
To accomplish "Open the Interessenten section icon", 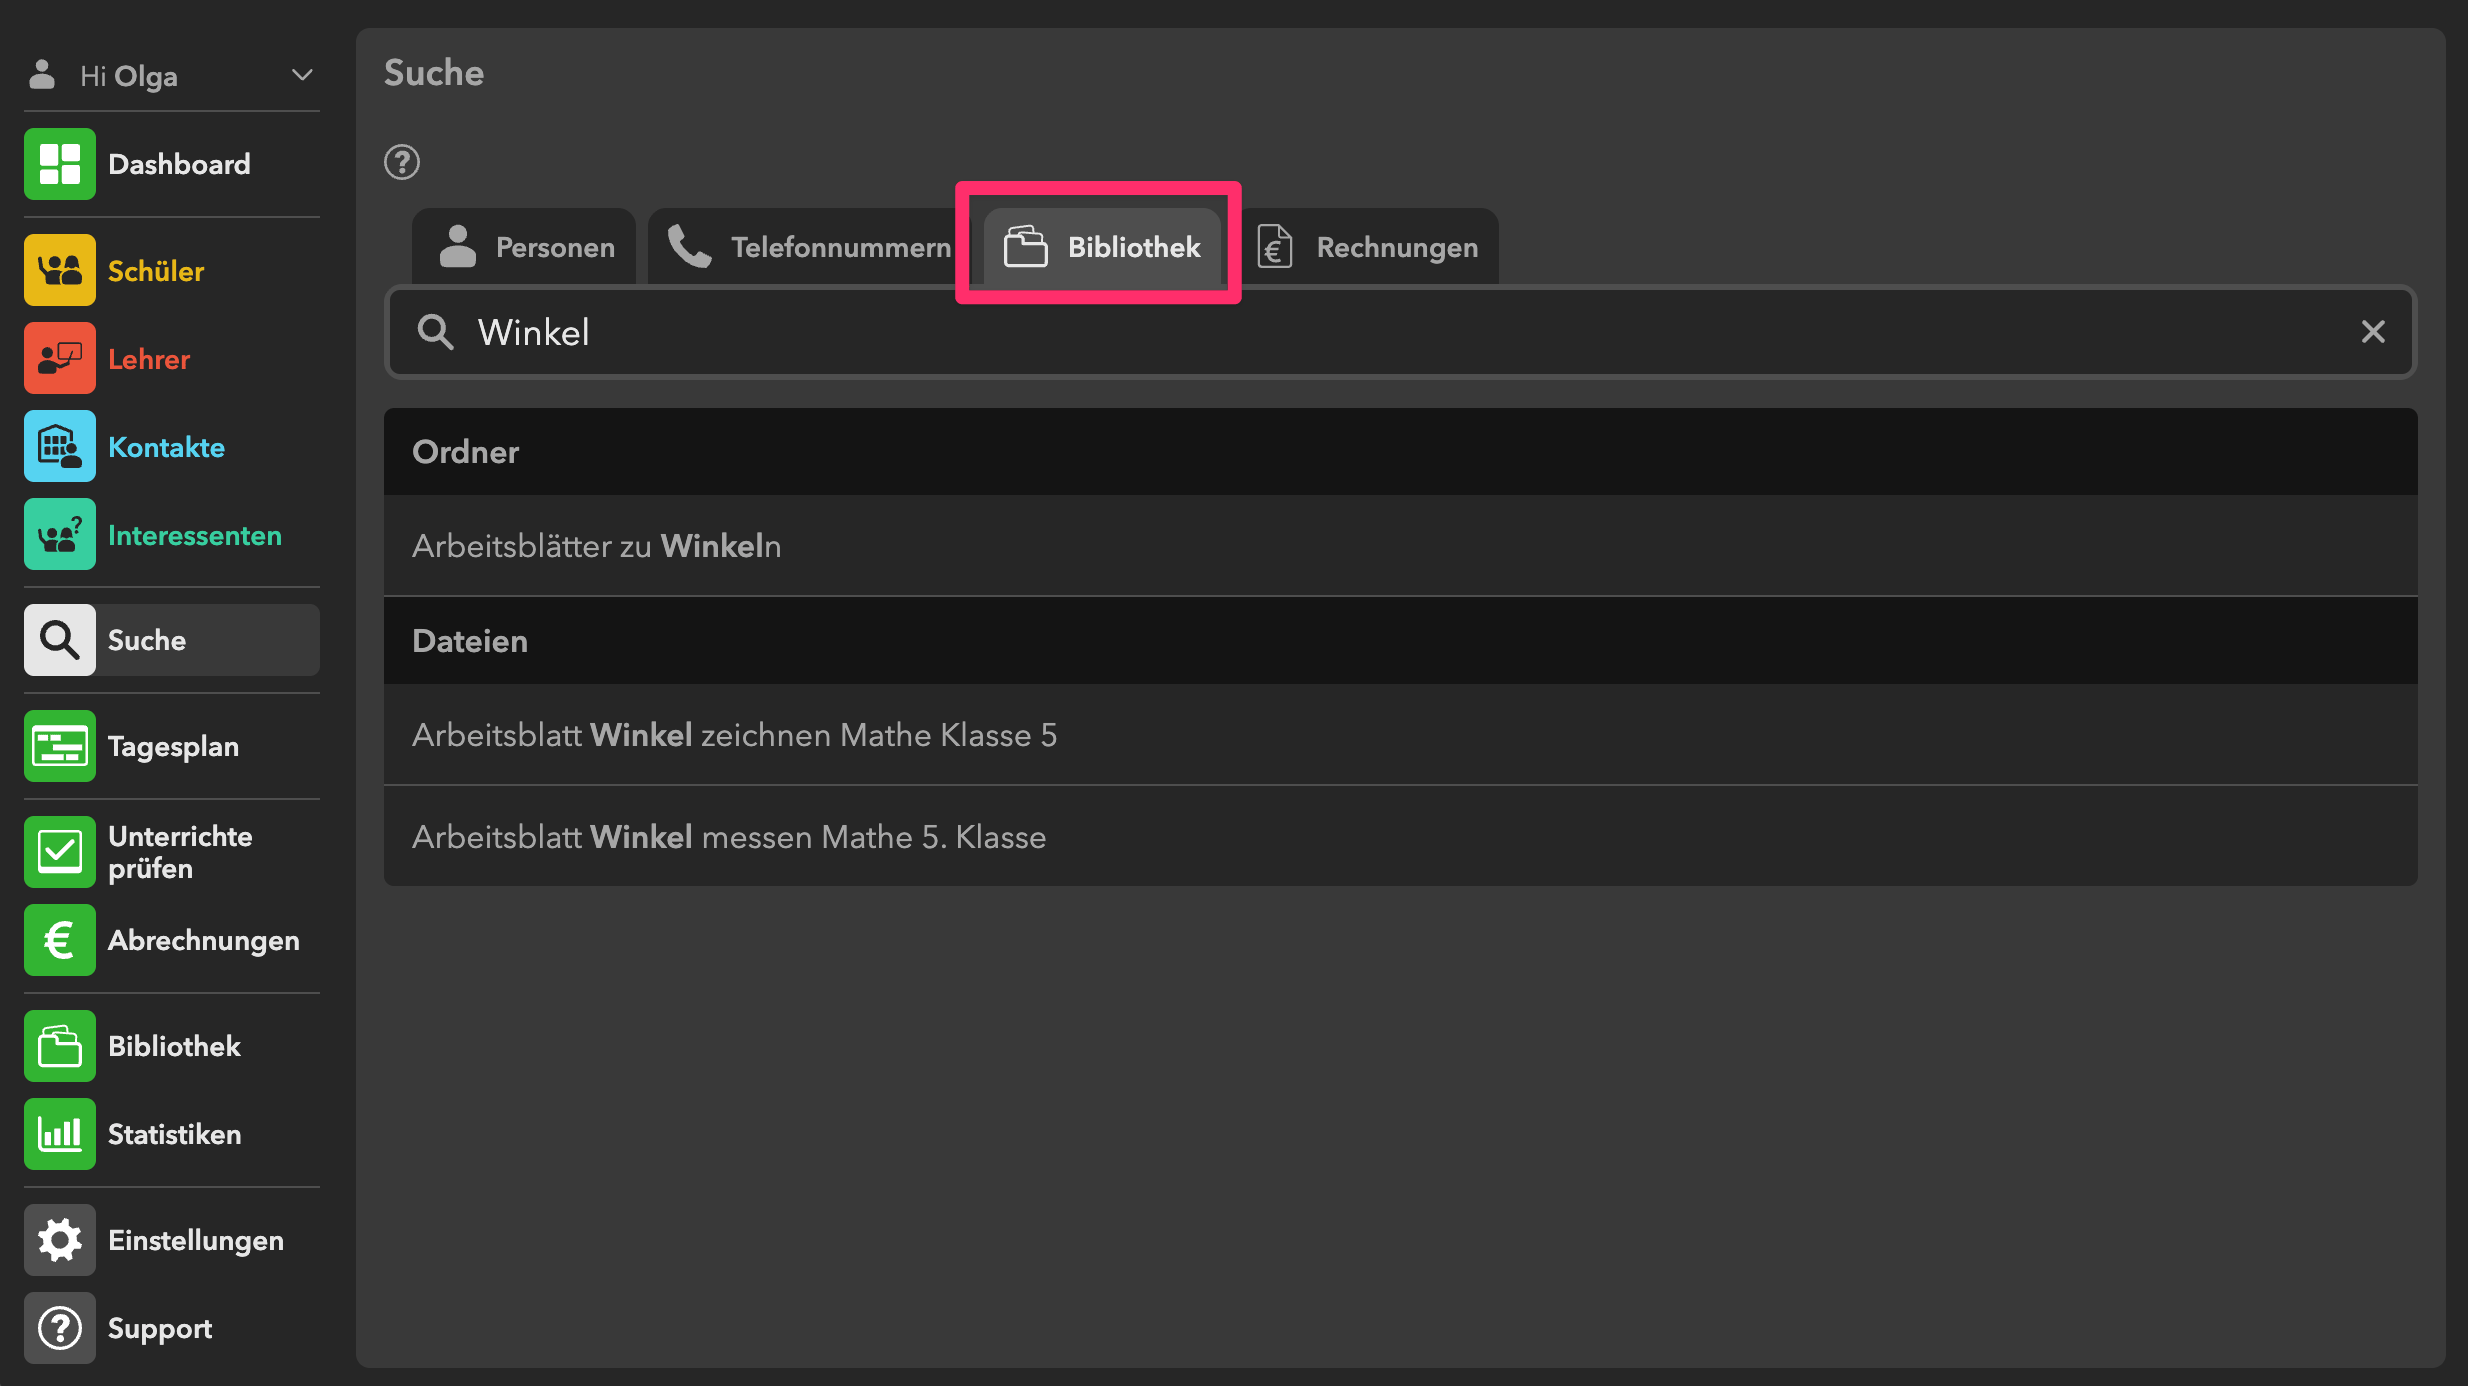I will tap(60, 535).
